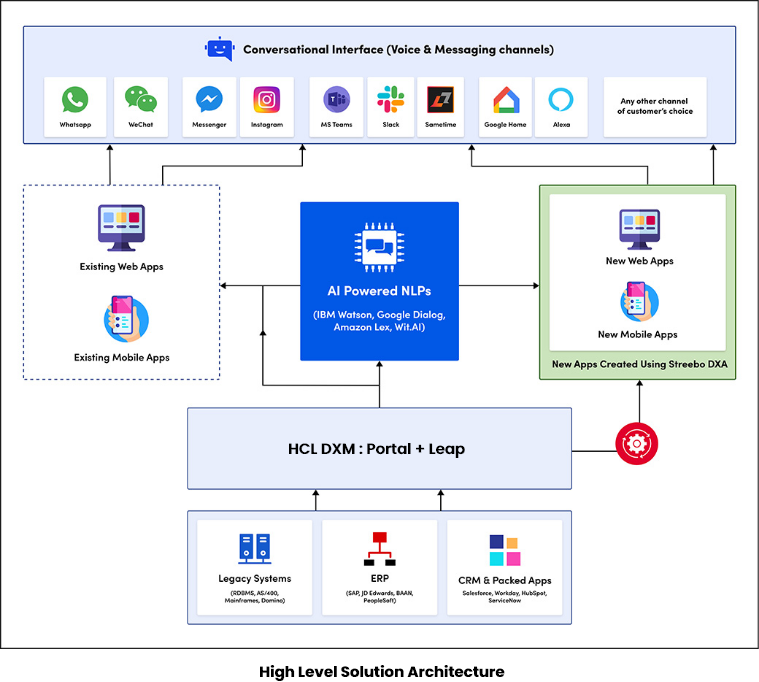Click the 'New Web Apps' label
759x682 pixels.
click(x=639, y=261)
